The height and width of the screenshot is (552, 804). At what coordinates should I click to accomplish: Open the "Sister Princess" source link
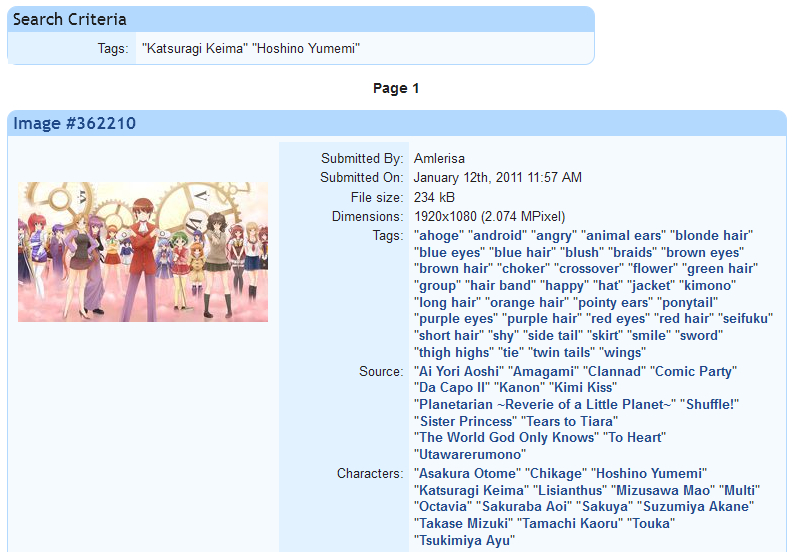[x=466, y=421]
